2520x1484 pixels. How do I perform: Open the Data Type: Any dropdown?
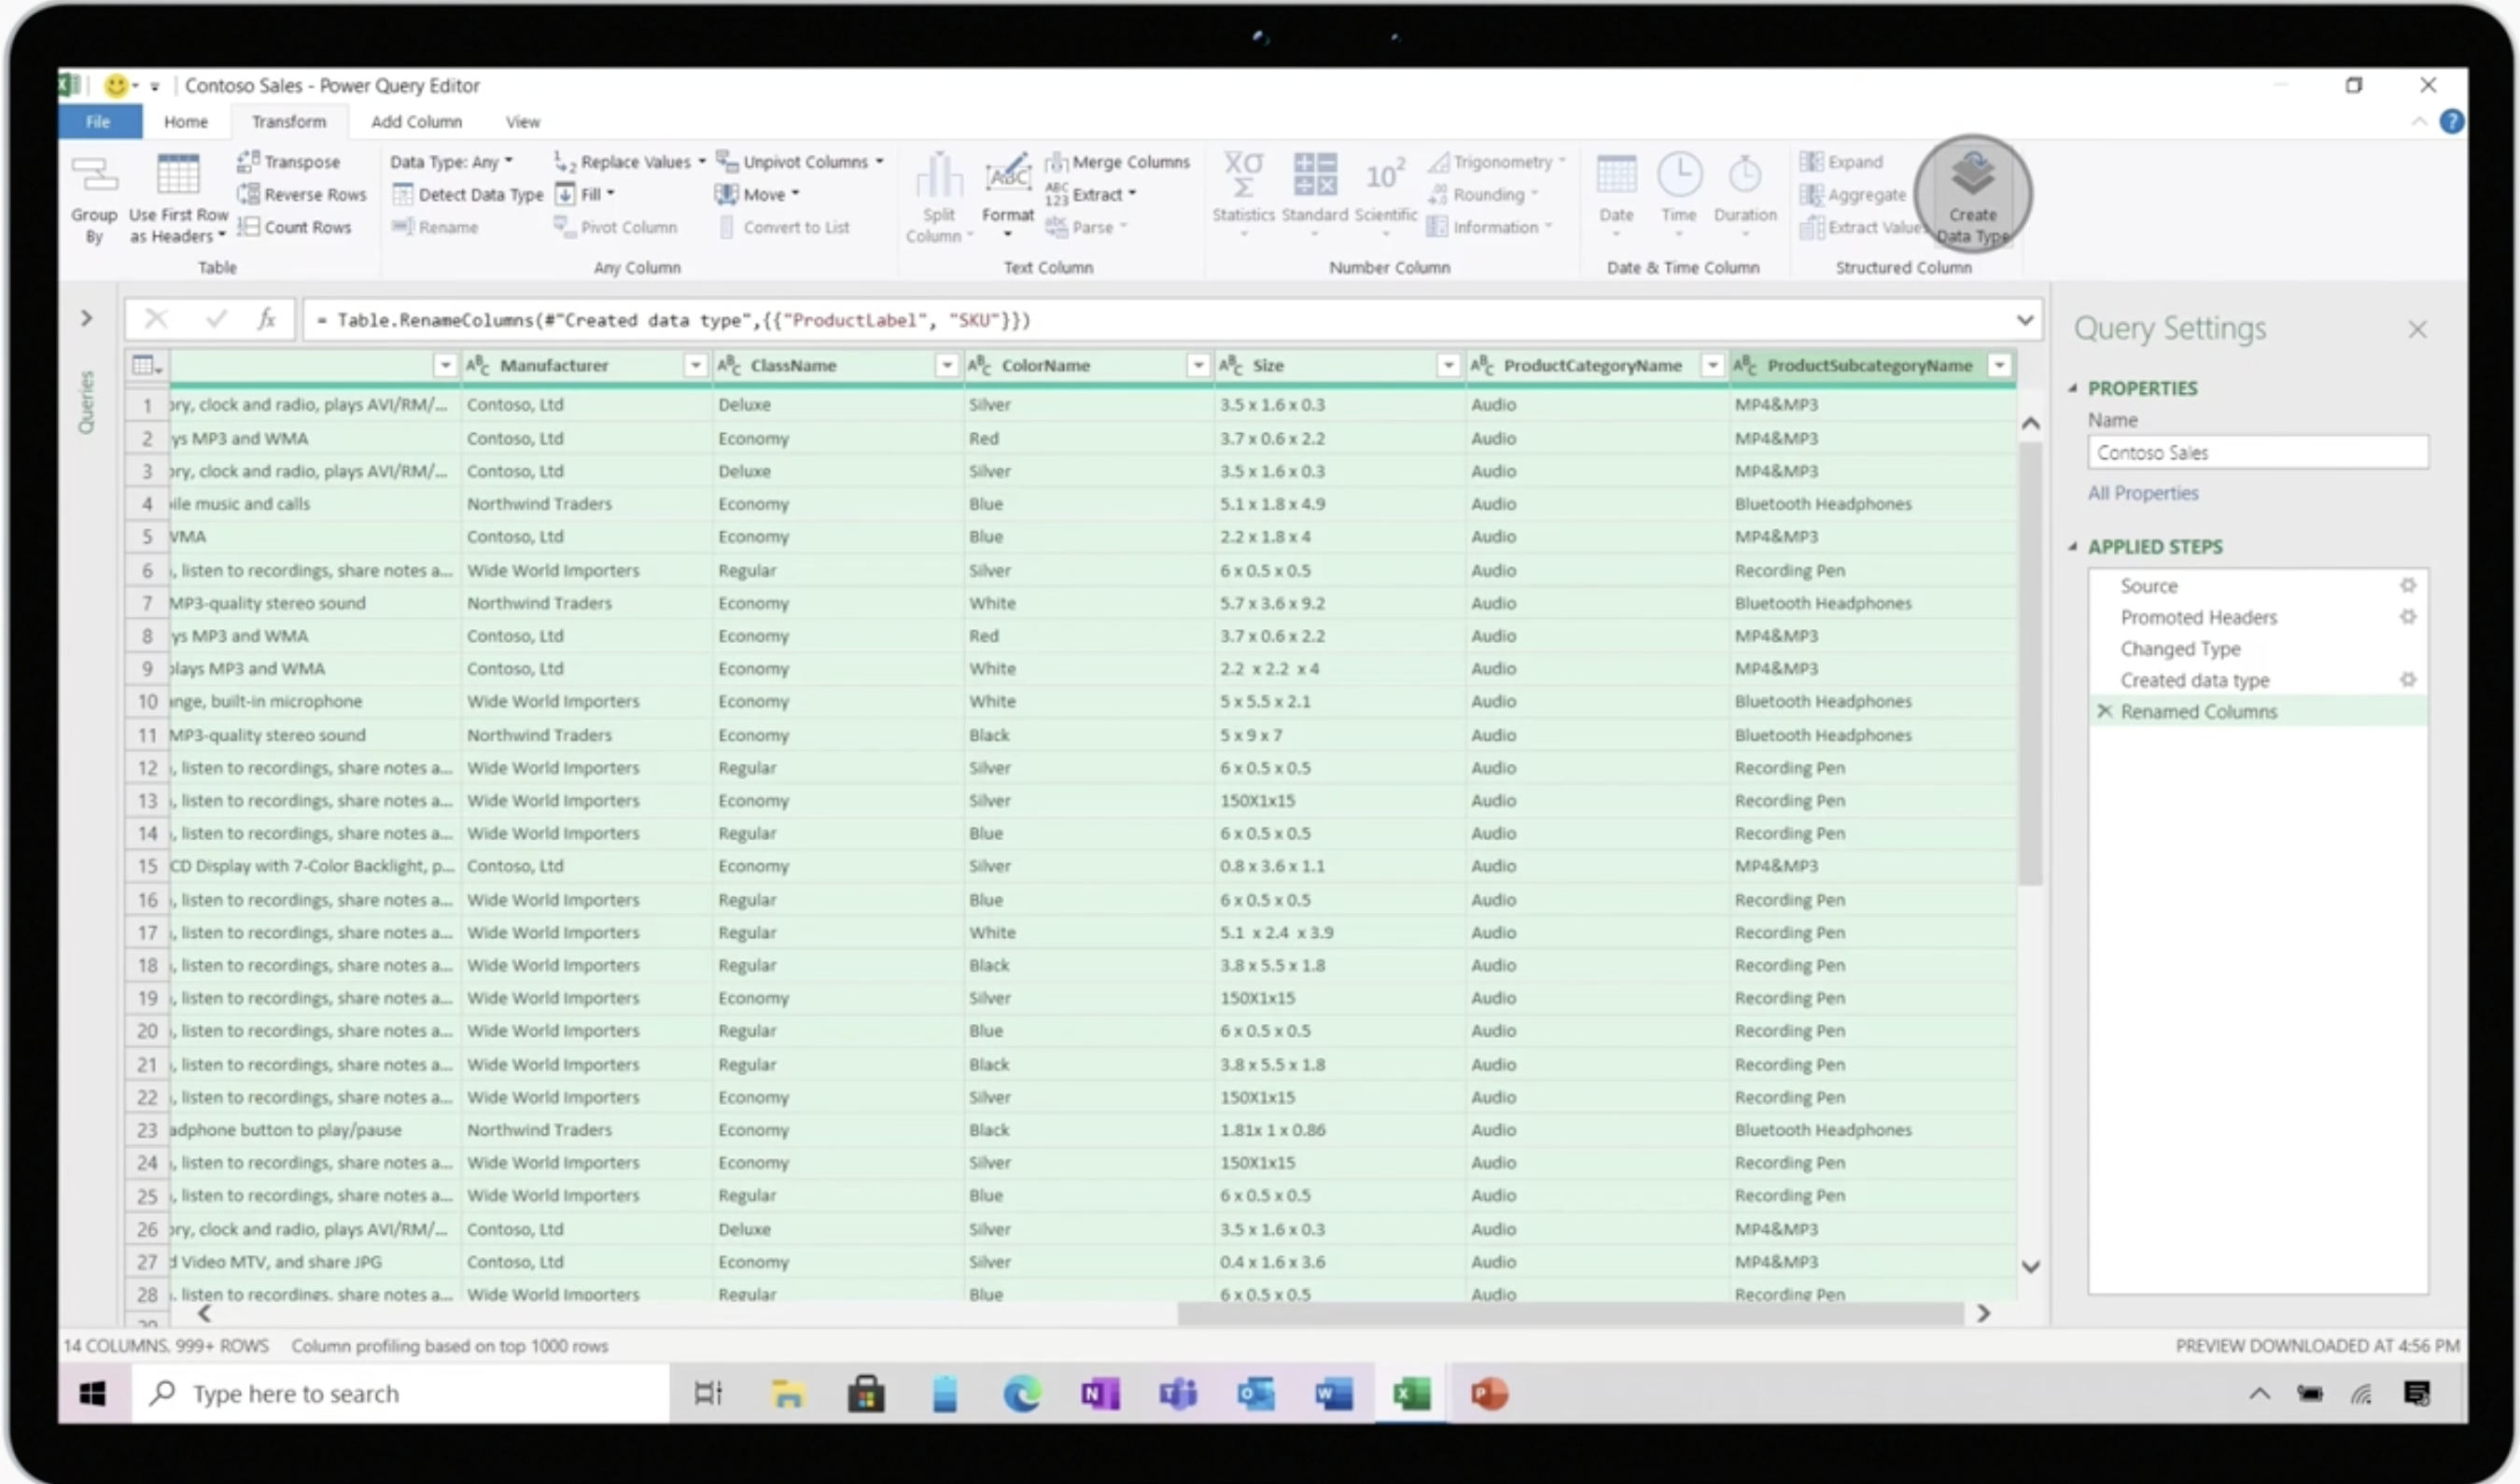(x=451, y=161)
